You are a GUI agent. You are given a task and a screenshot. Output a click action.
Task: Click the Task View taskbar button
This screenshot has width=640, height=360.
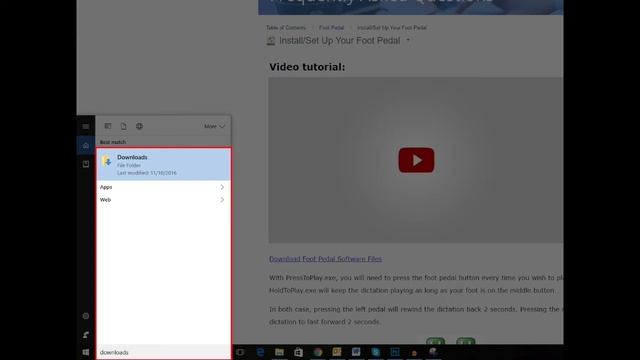tap(240, 352)
